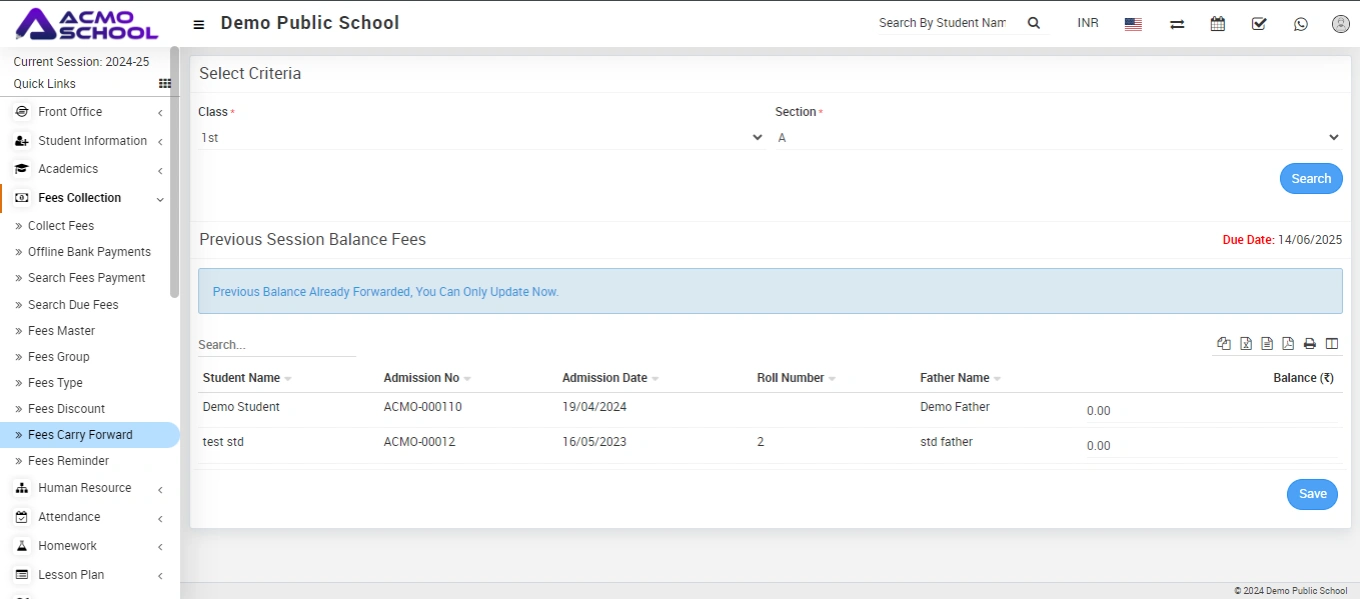Open column visibility selector icon
This screenshot has width=1360, height=599.
(x=1332, y=344)
